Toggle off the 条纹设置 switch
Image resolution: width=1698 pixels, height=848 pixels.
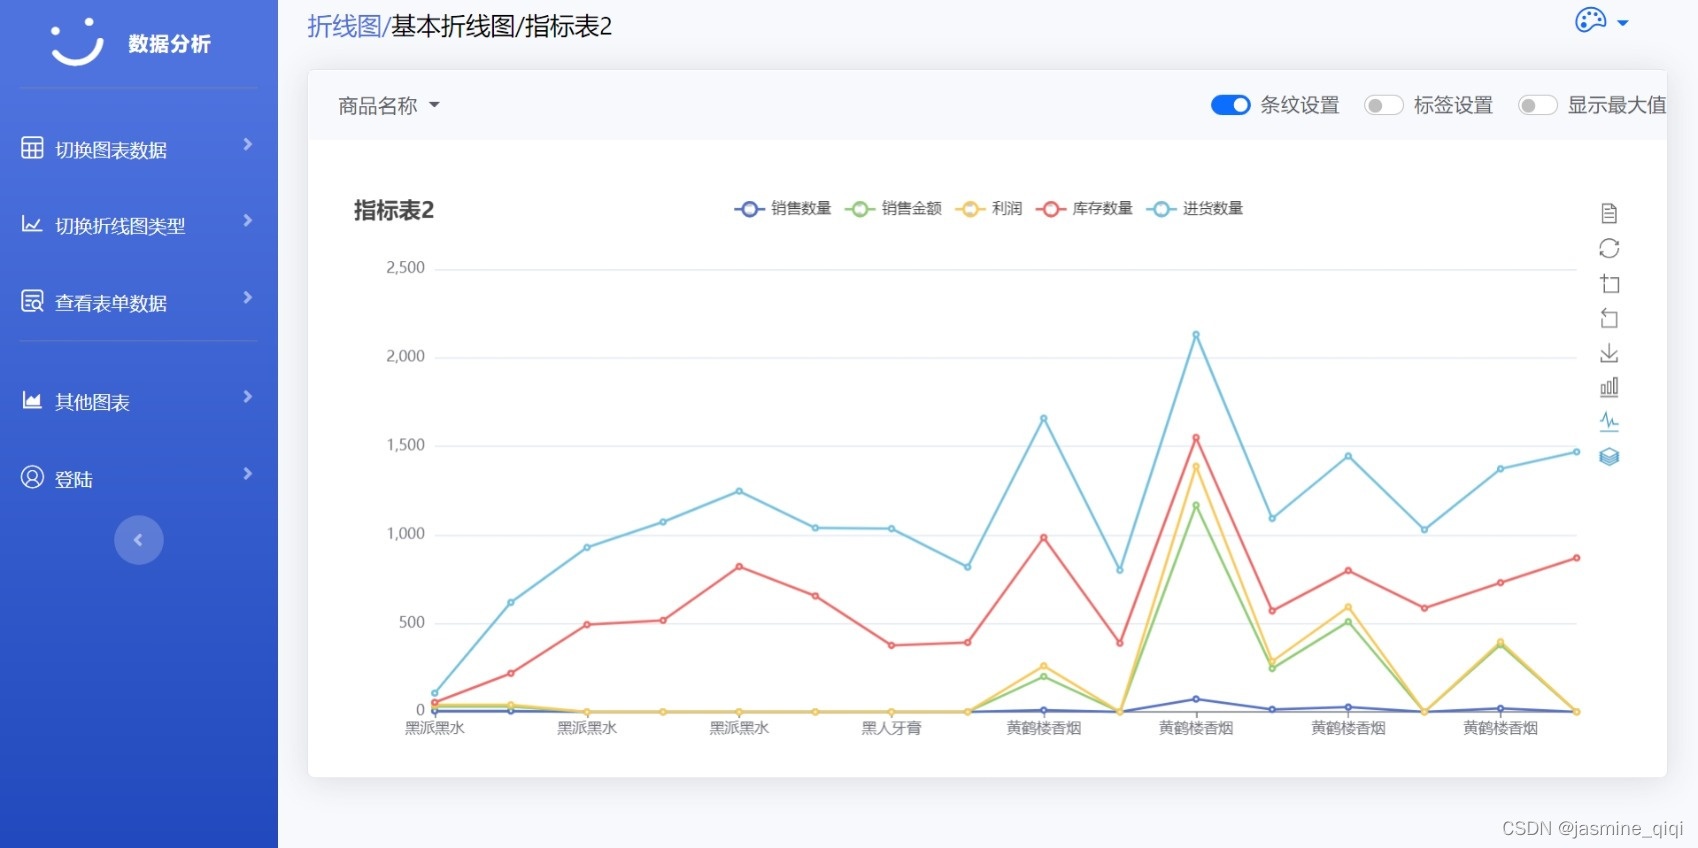[1230, 105]
